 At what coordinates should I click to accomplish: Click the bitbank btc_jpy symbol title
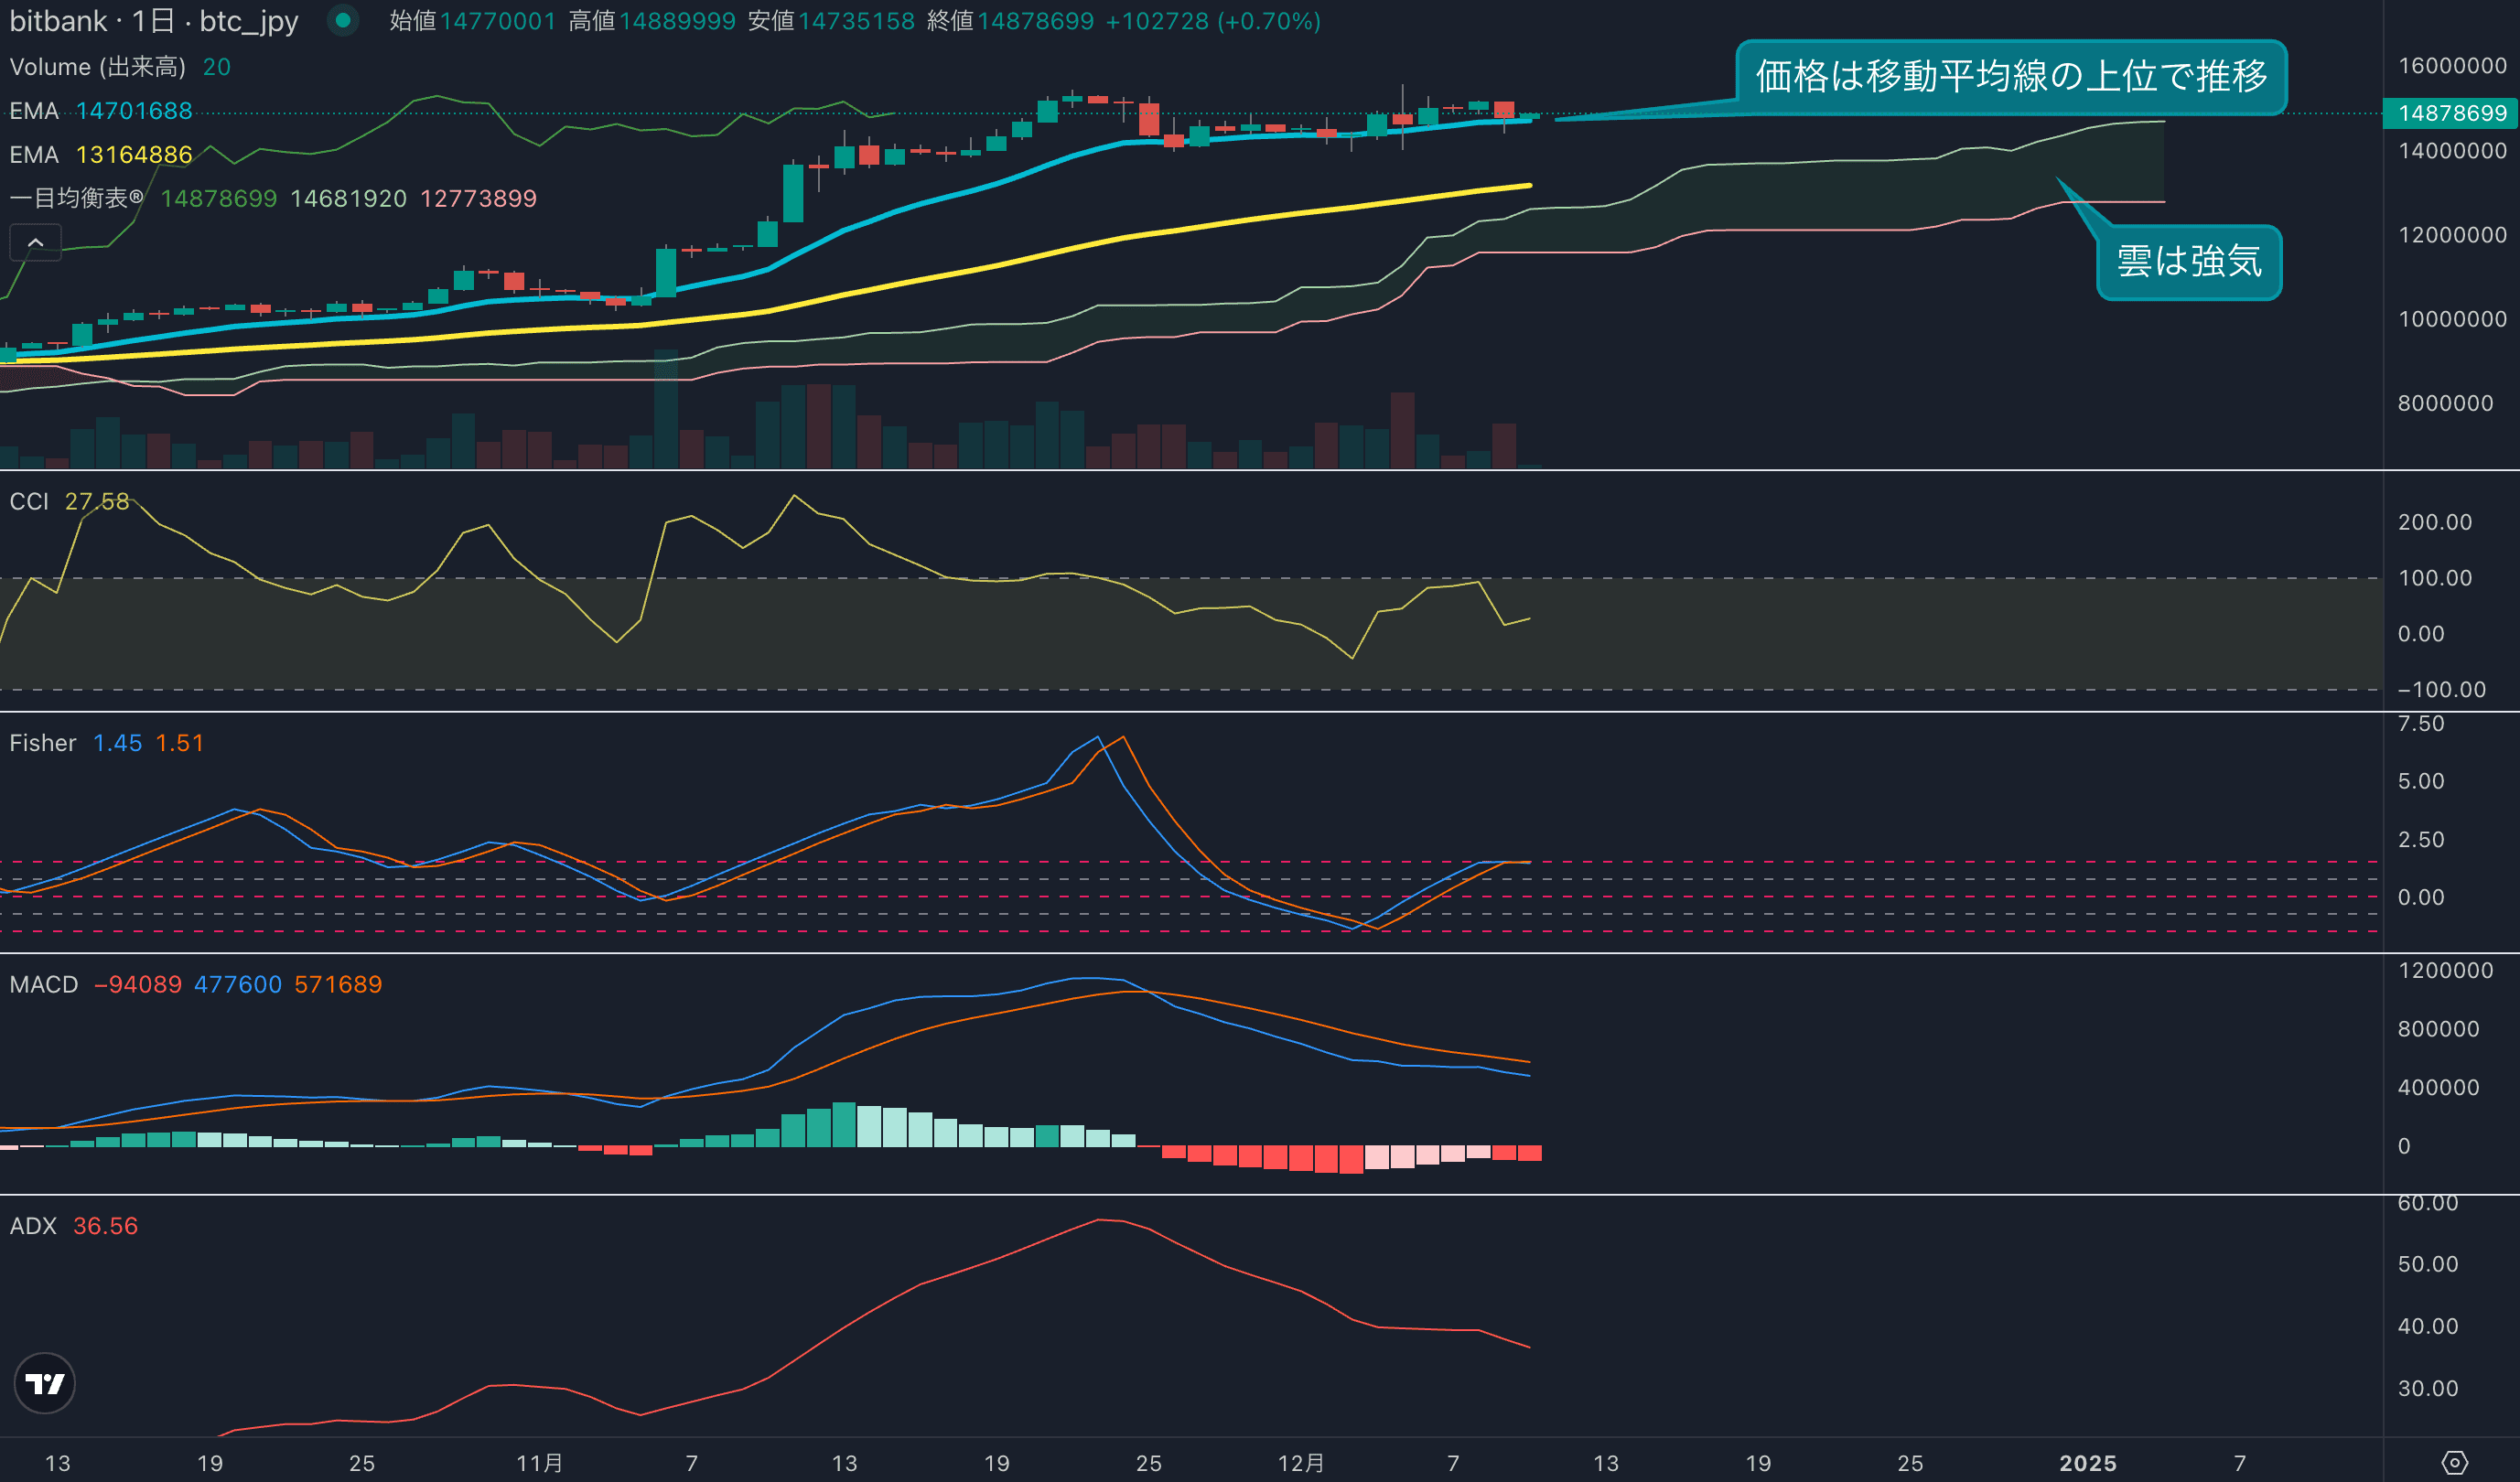tap(153, 21)
